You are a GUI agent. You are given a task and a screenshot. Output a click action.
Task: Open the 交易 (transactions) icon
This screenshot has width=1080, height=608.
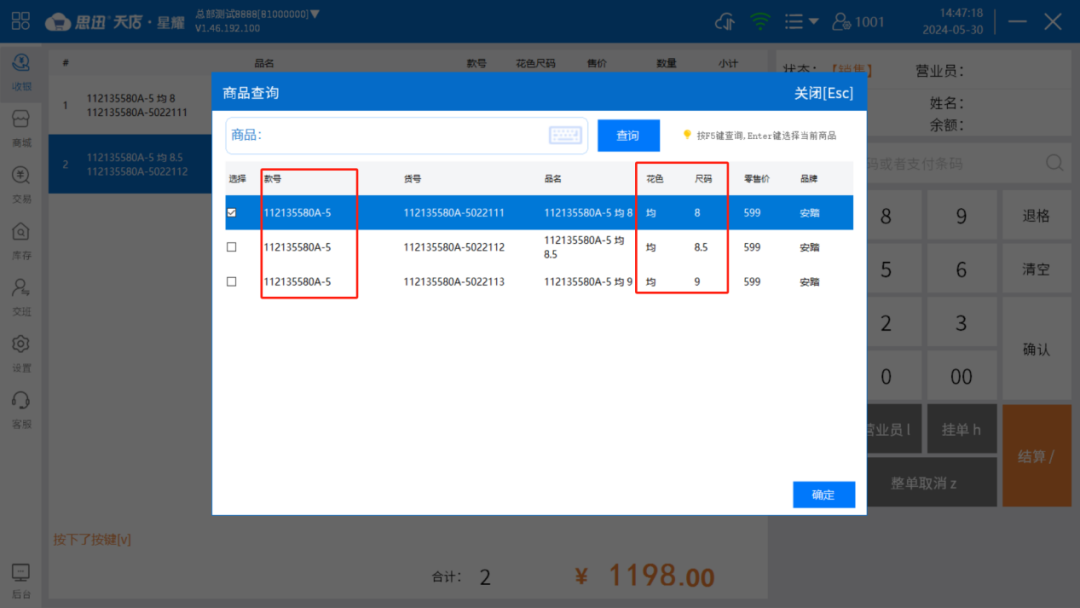coord(21,183)
